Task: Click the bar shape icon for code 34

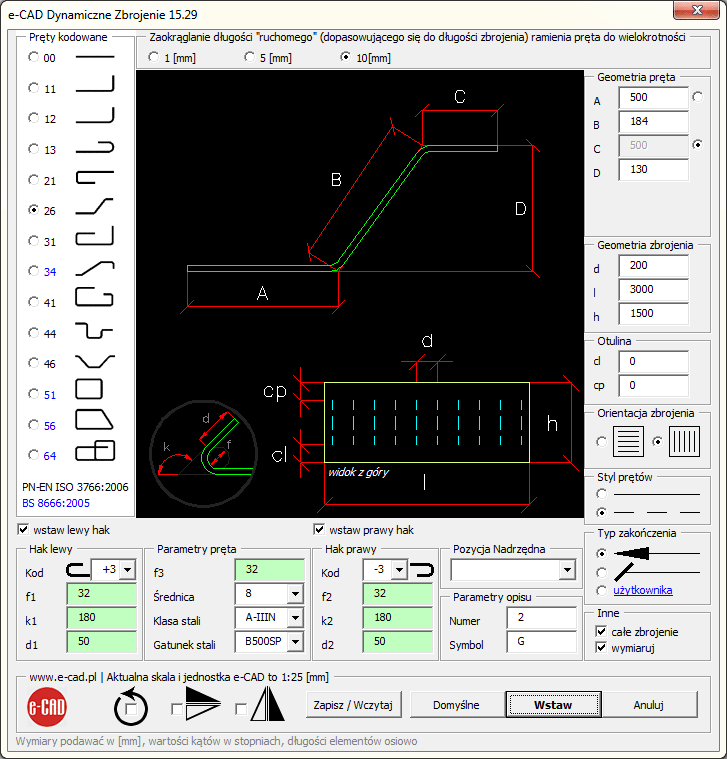Action: [95, 268]
